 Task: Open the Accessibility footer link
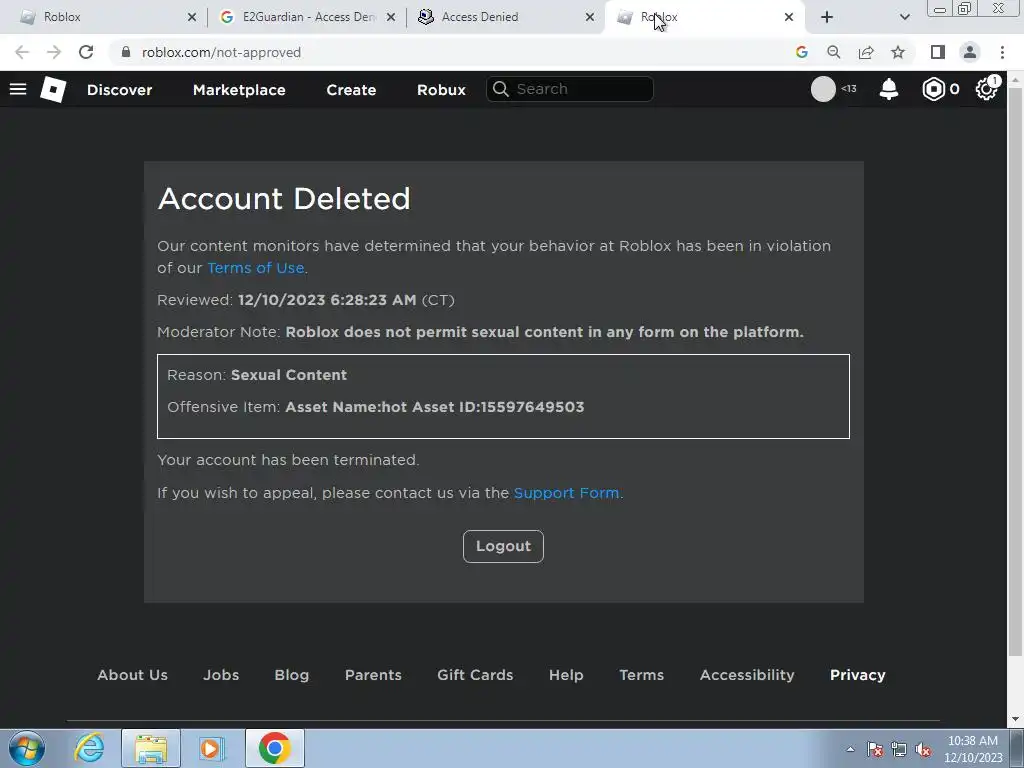(x=747, y=675)
